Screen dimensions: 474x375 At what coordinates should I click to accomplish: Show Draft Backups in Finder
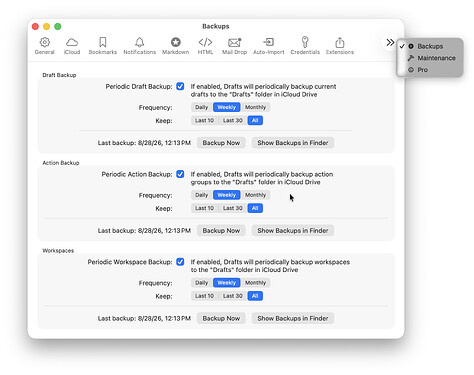pyautogui.click(x=293, y=143)
